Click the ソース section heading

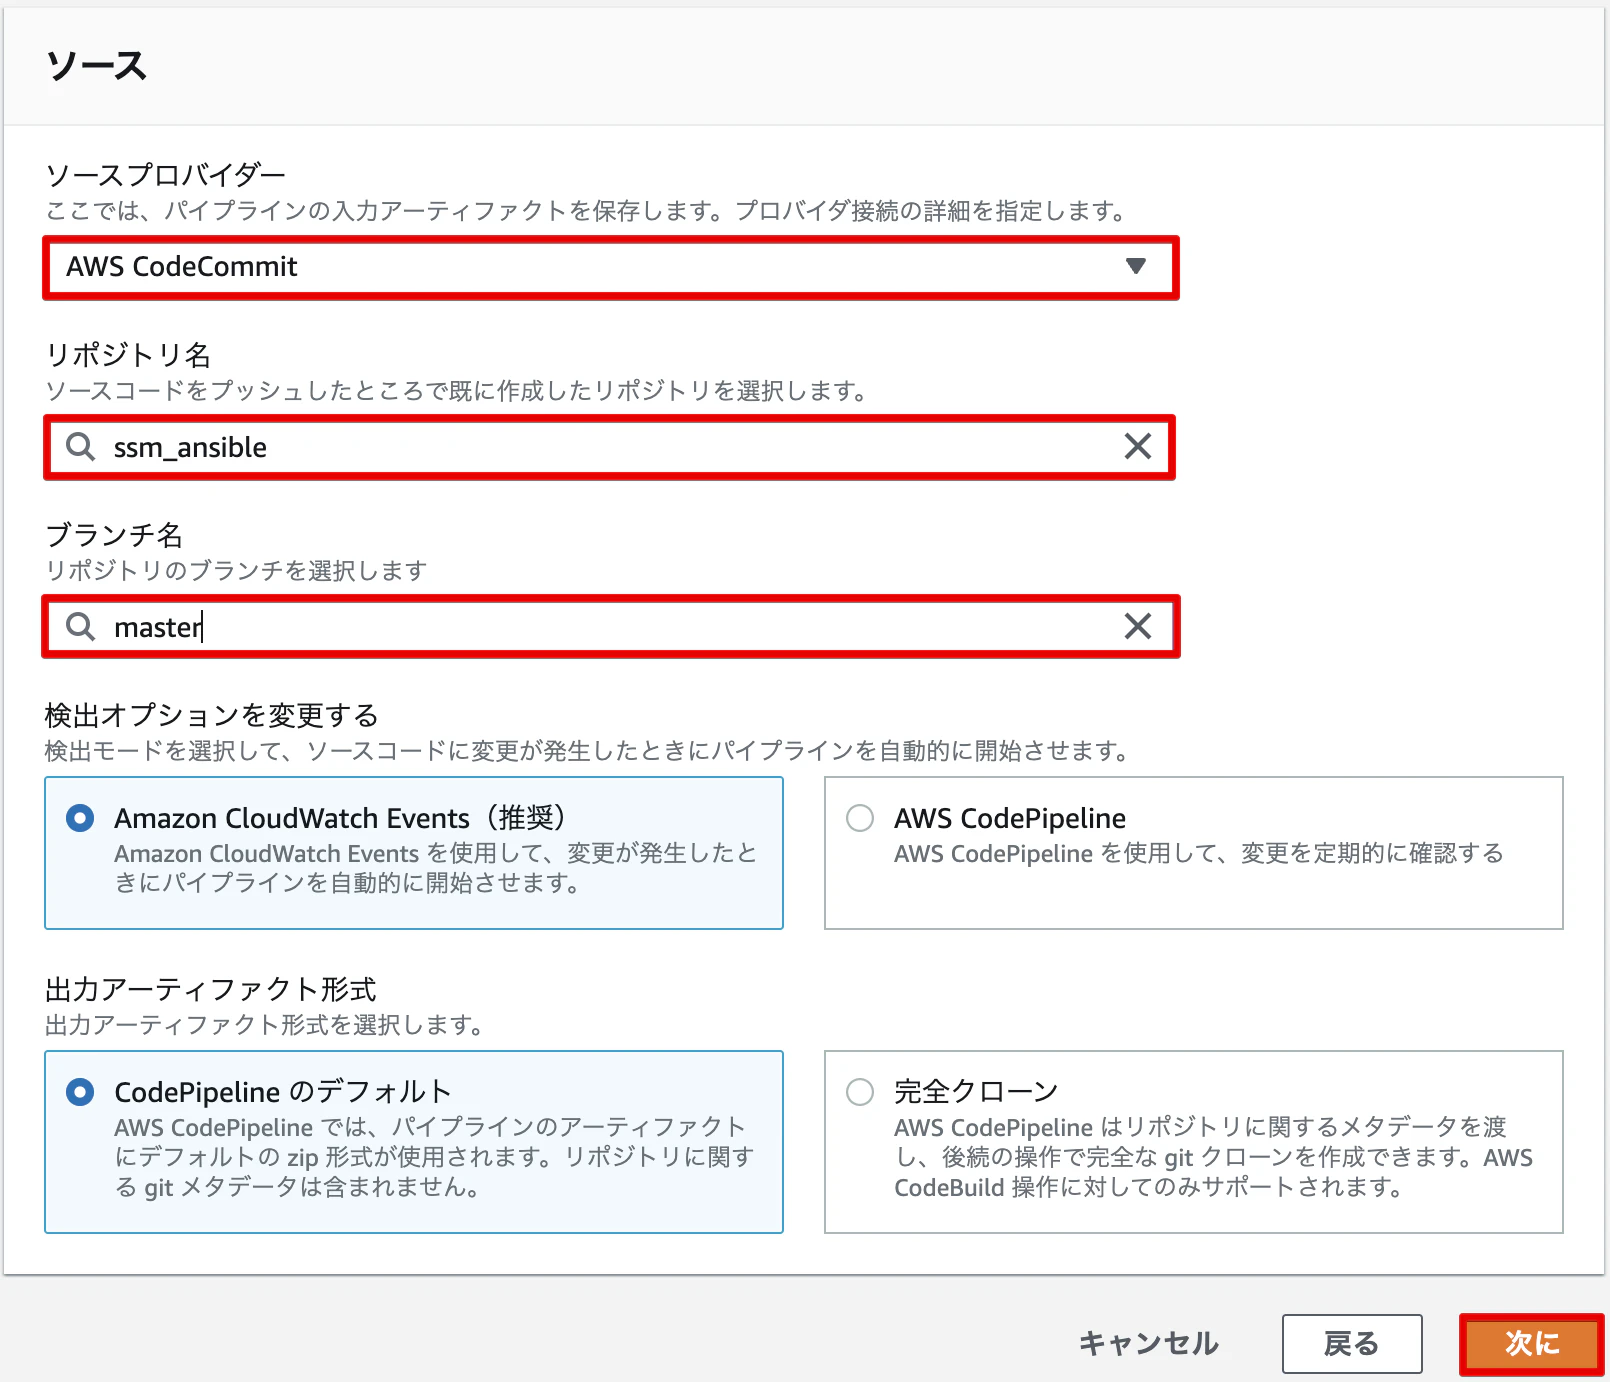click(97, 66)
